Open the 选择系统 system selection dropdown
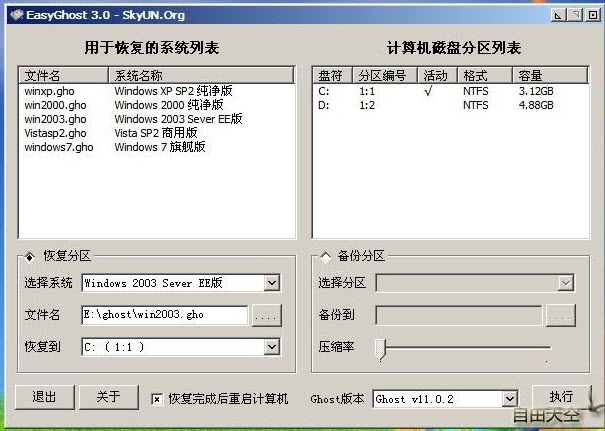Image resolution: width=605 pixels, height=431 pixels. click(271, 284)
